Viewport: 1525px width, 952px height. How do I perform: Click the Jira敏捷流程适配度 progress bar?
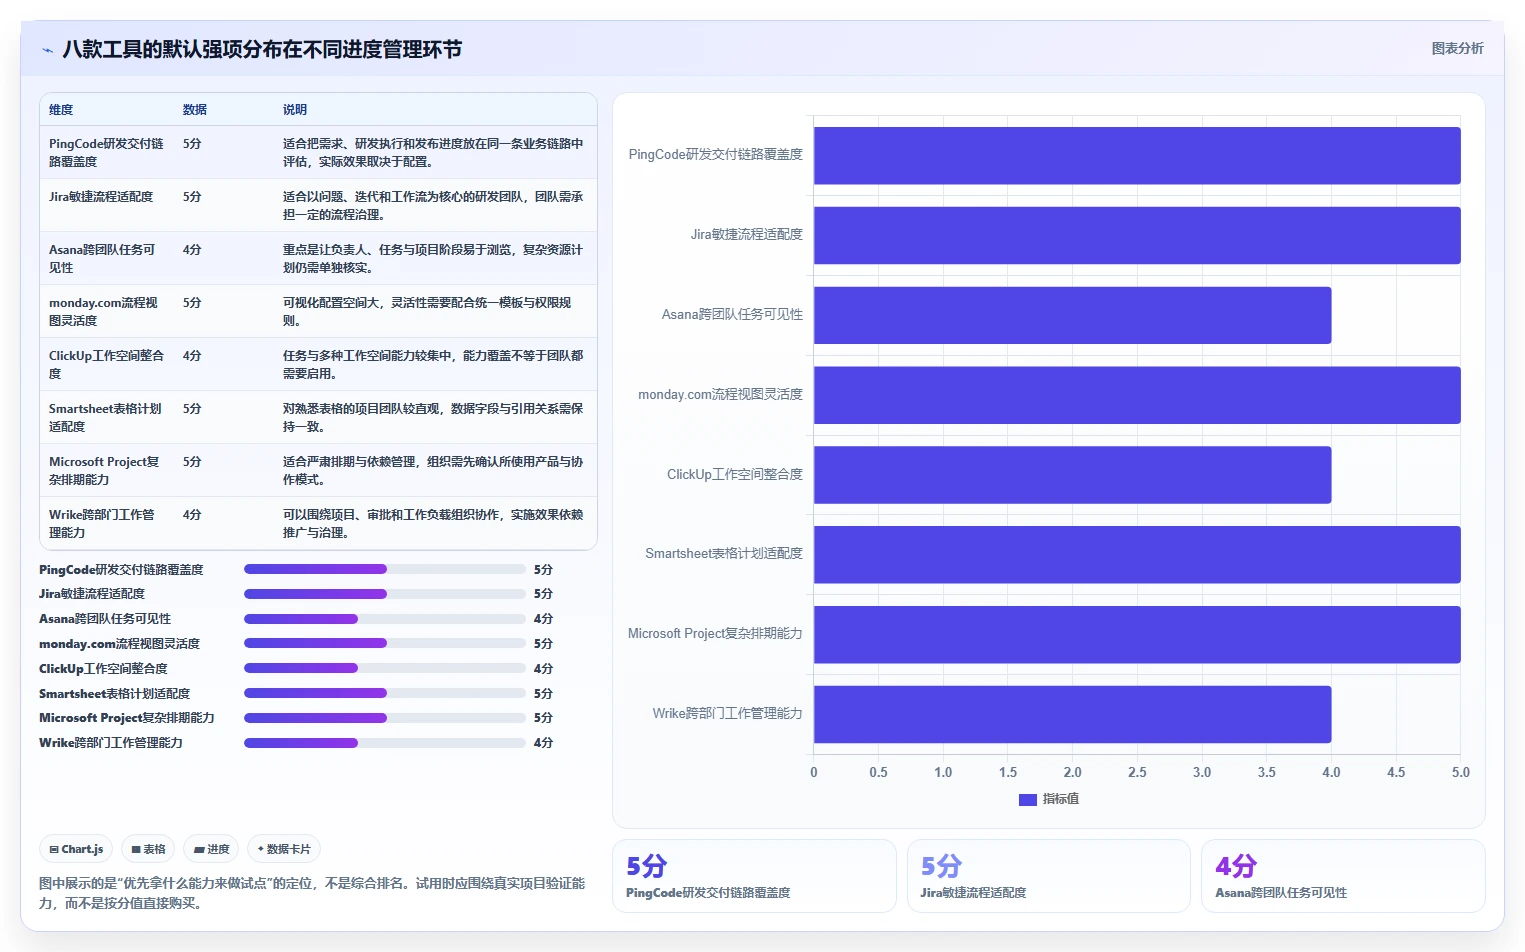click(x=385, y=594)
